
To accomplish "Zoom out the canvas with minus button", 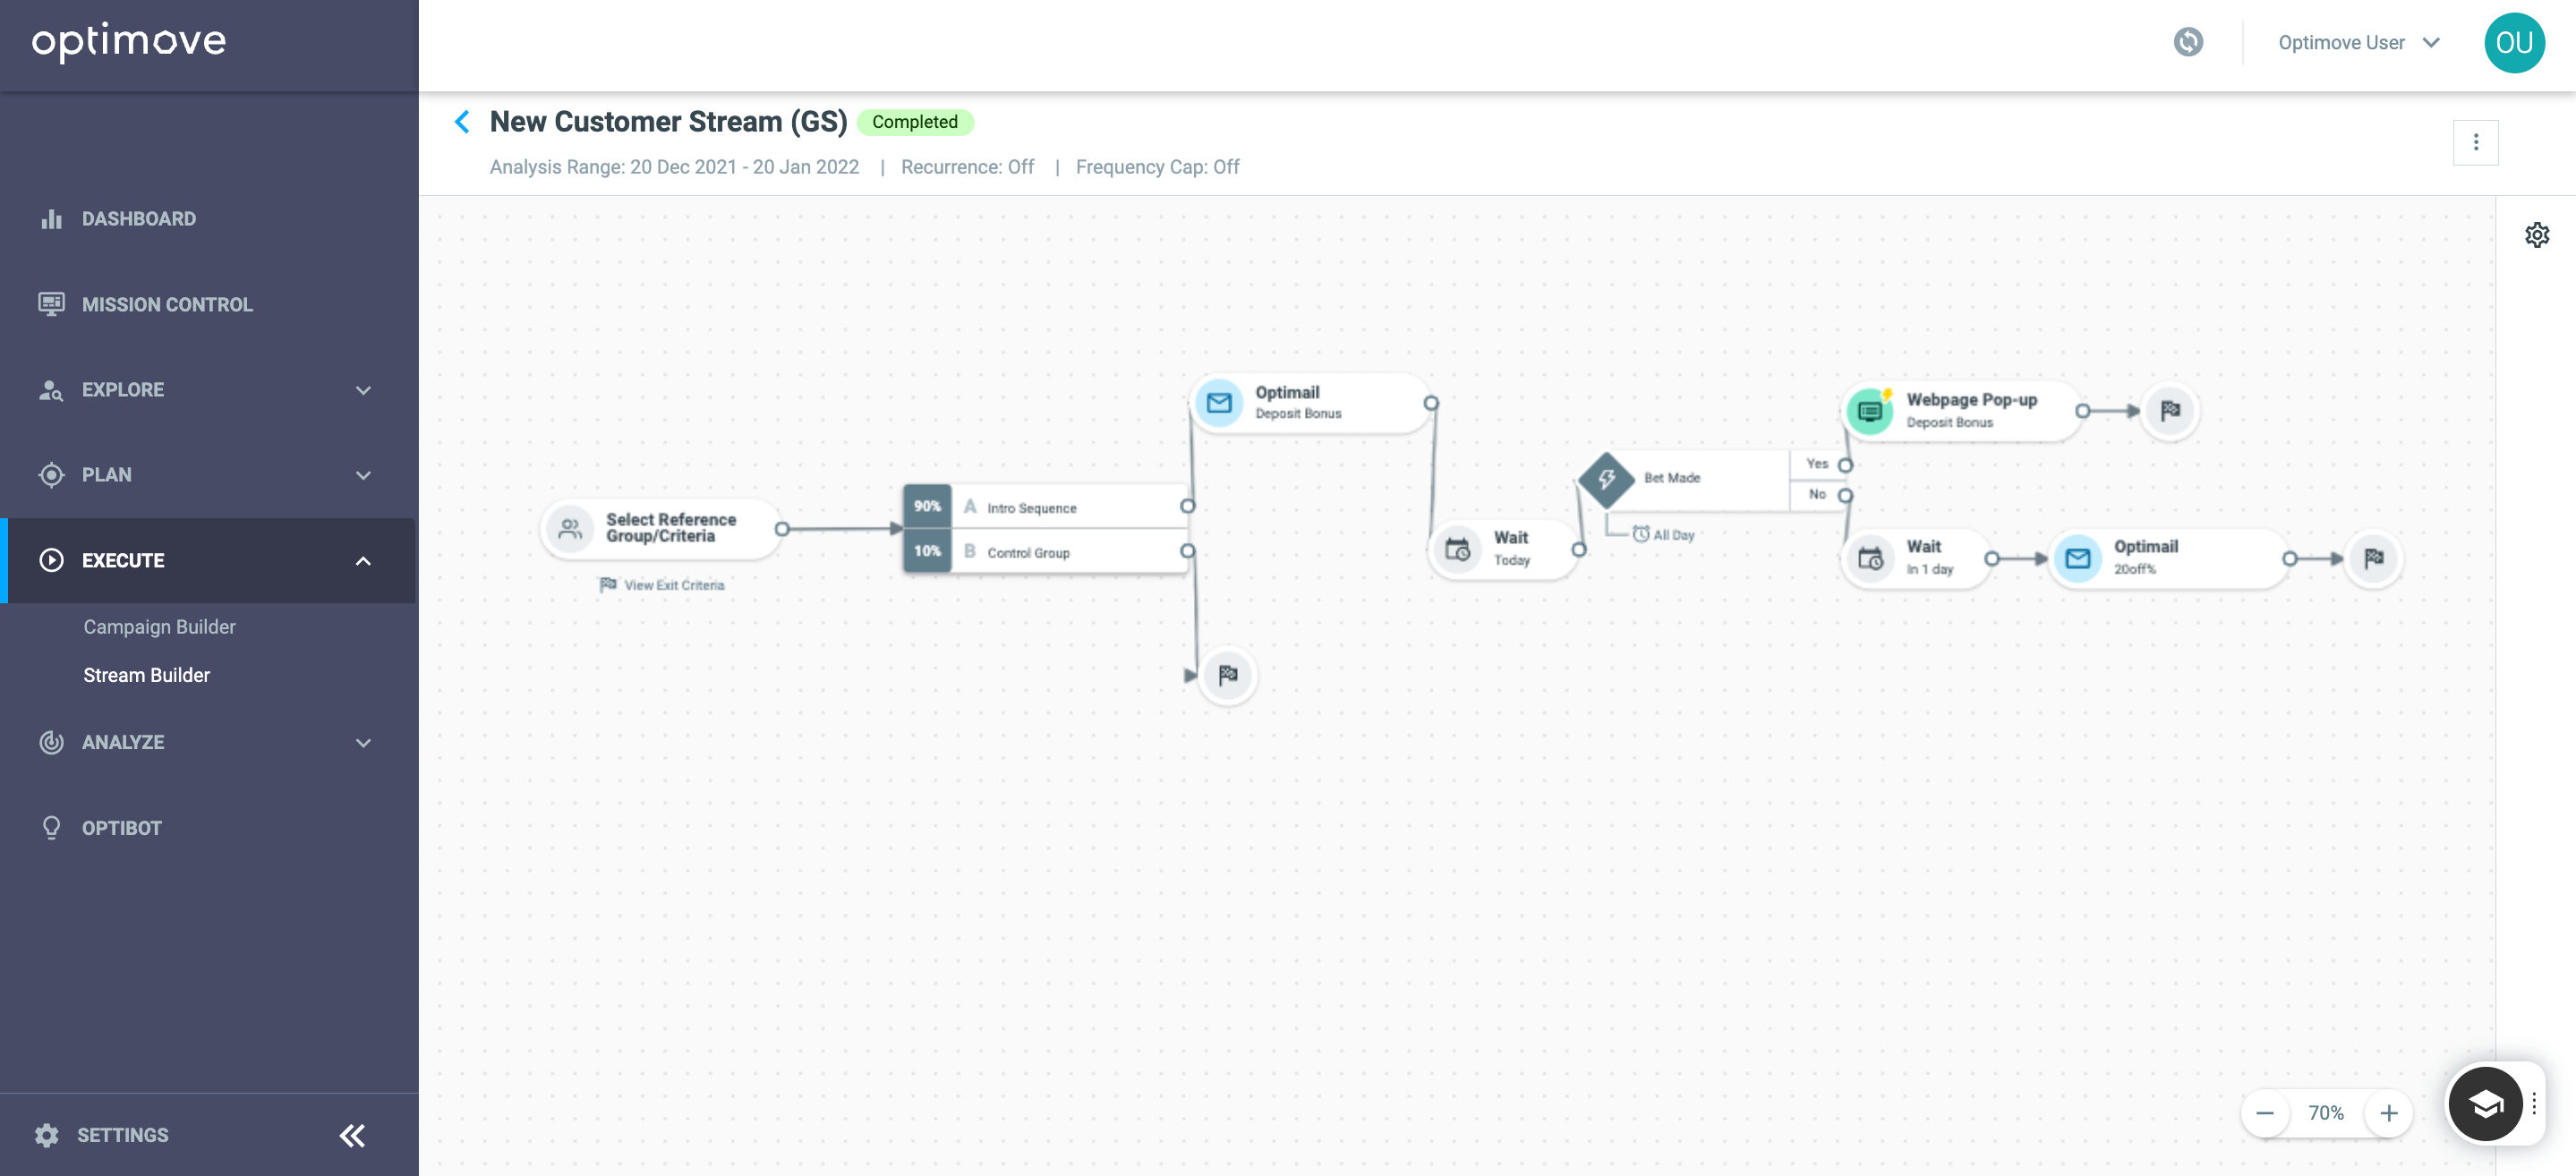I will (x=2265, y=1113).
